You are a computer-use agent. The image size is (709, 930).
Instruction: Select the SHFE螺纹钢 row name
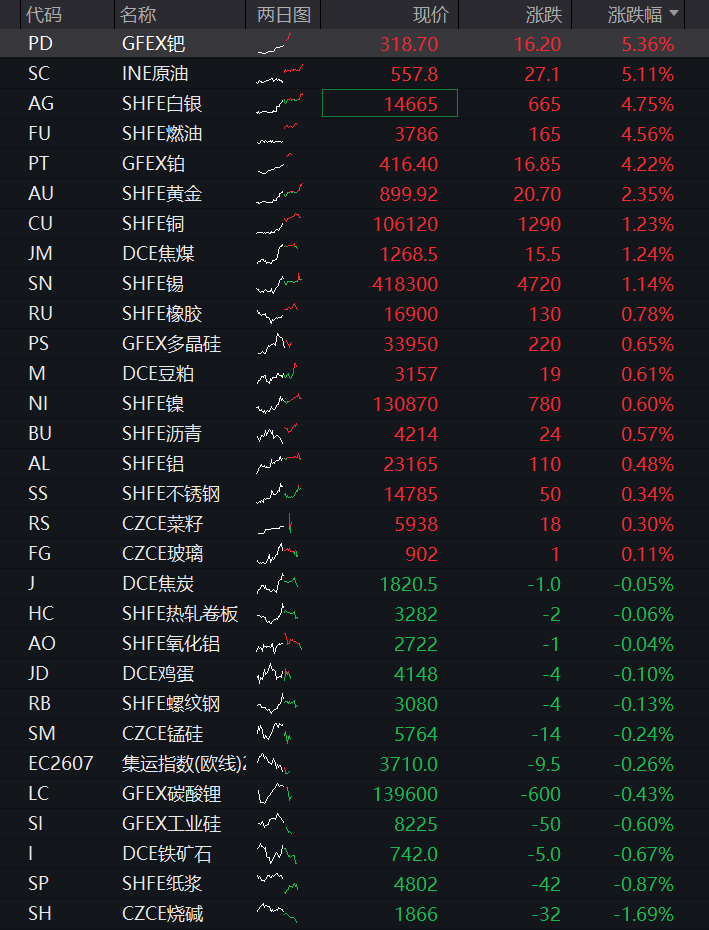coord(171,703)
